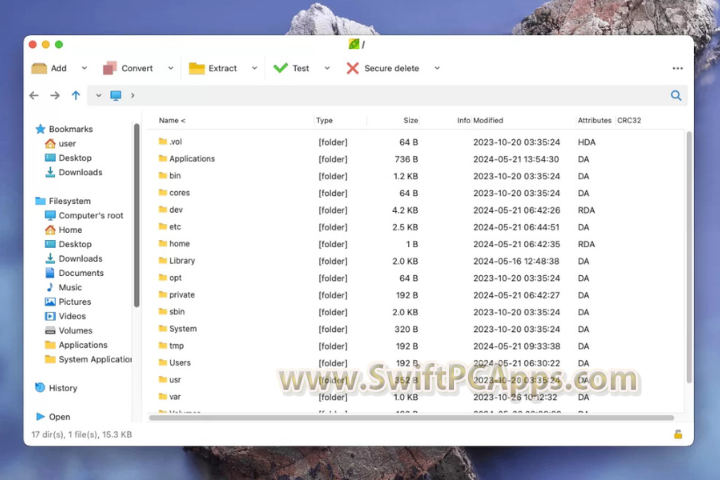The height and width of the screenshot is (480, 720).
Task: Click the green Test checkmark icon
Action: (281, 68)
